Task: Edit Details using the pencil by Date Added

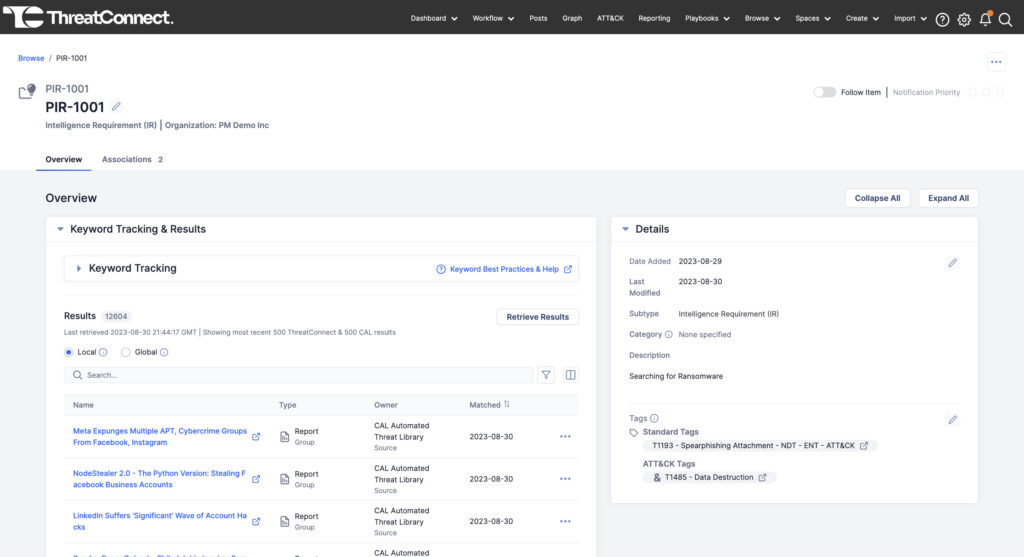Action: point(952,263)
